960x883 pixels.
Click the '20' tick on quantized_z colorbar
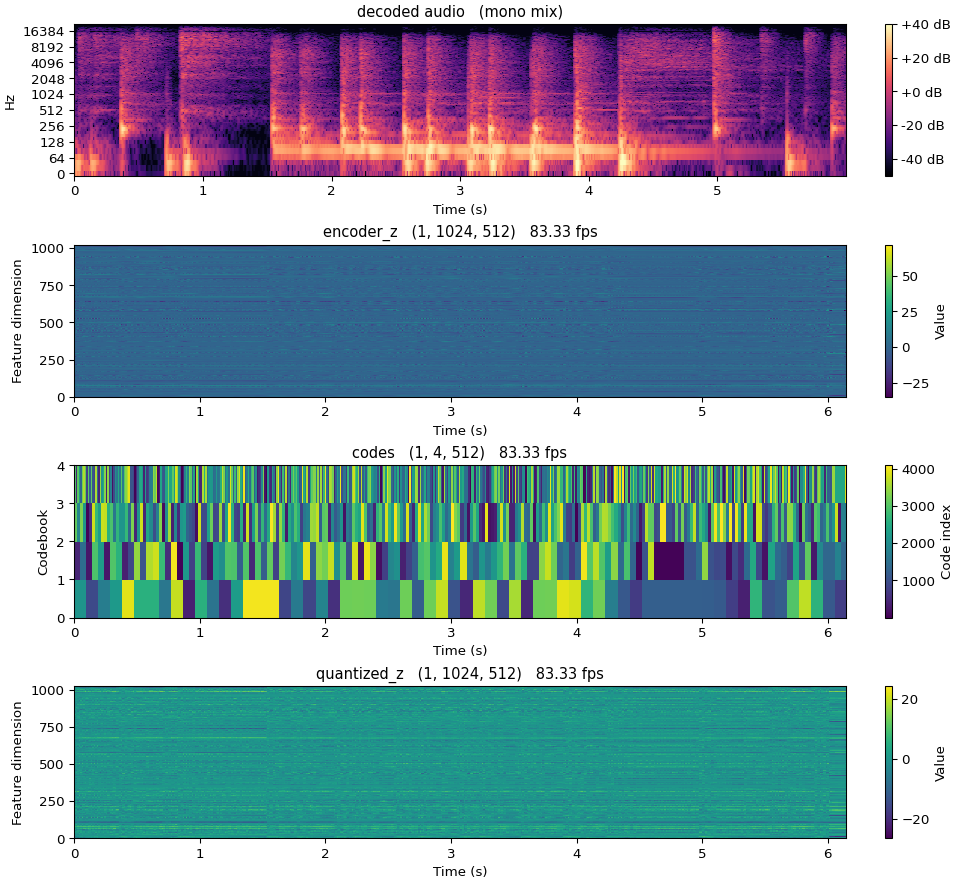click(910, 700)
